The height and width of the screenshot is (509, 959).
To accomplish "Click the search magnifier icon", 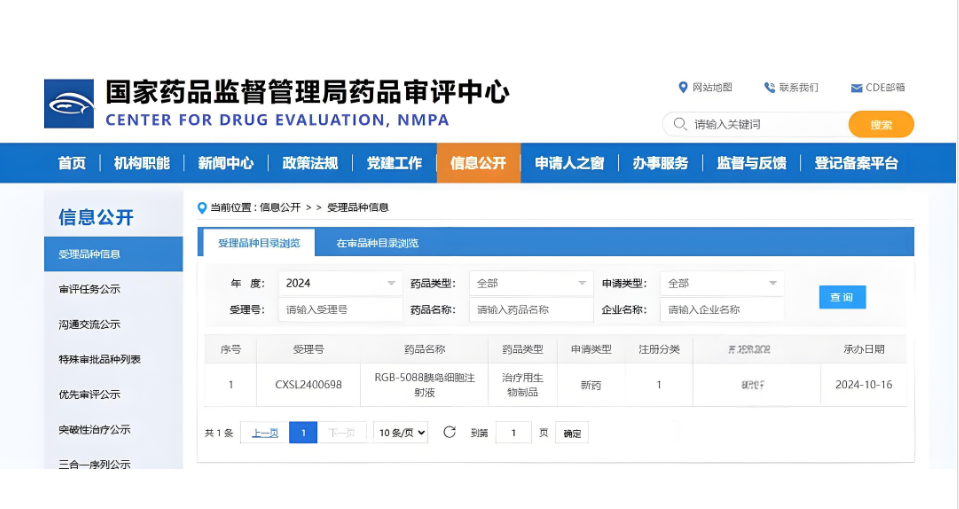I will pos(681,125).
